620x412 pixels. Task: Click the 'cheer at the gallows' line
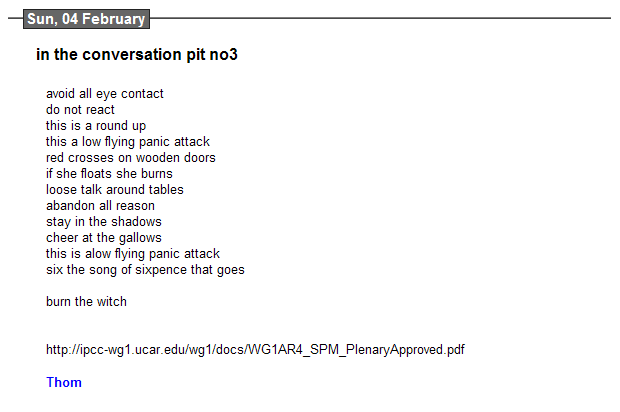pyautogui.click(x=103, y=238)
